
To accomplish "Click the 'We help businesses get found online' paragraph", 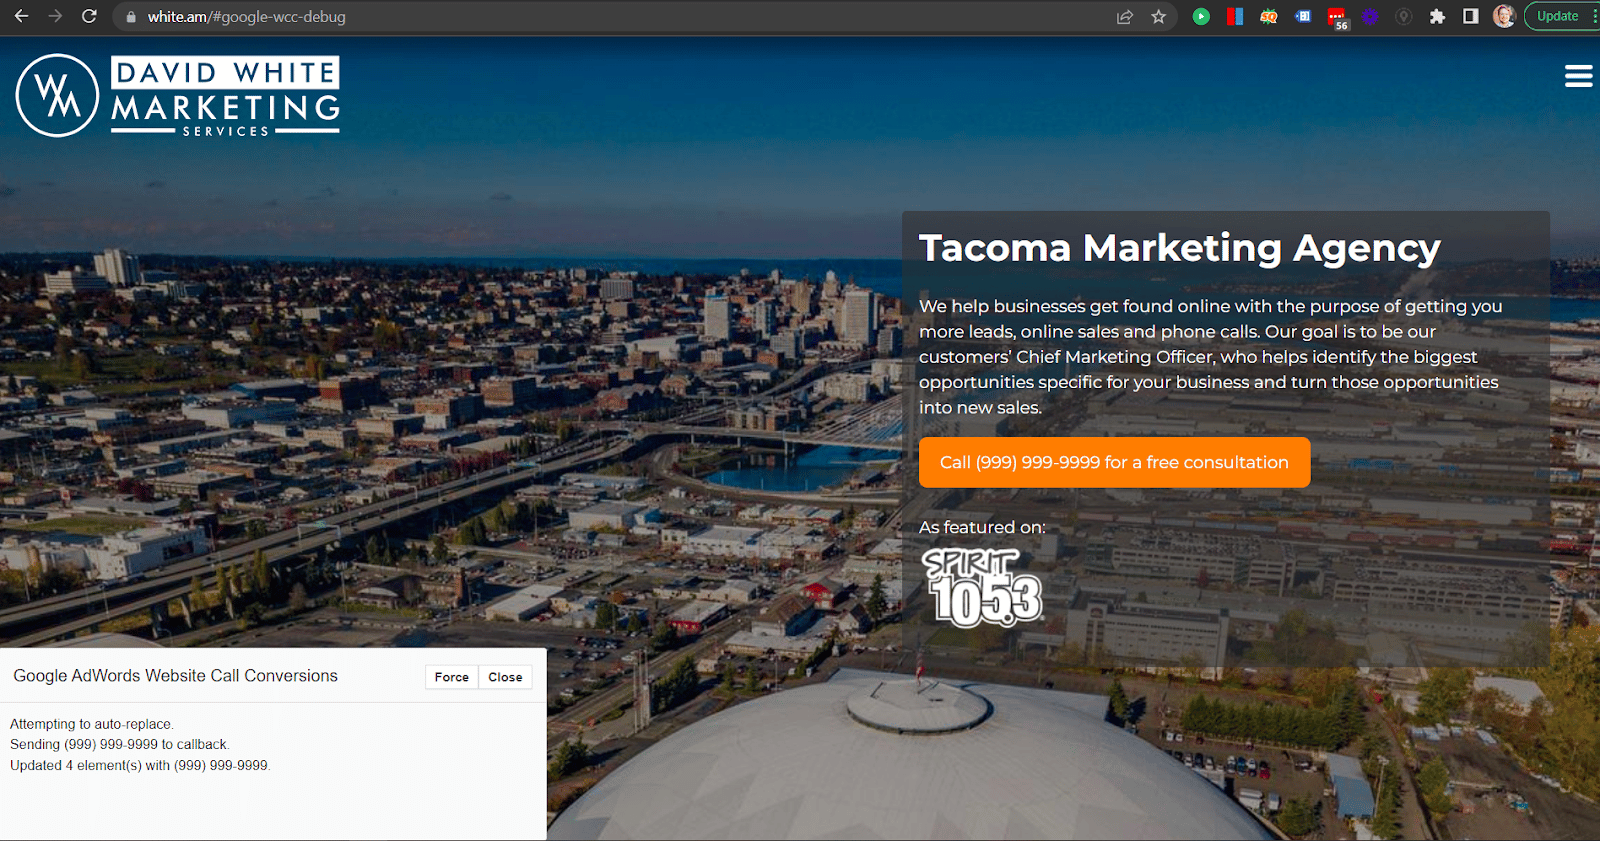I will pos(1210,356).
